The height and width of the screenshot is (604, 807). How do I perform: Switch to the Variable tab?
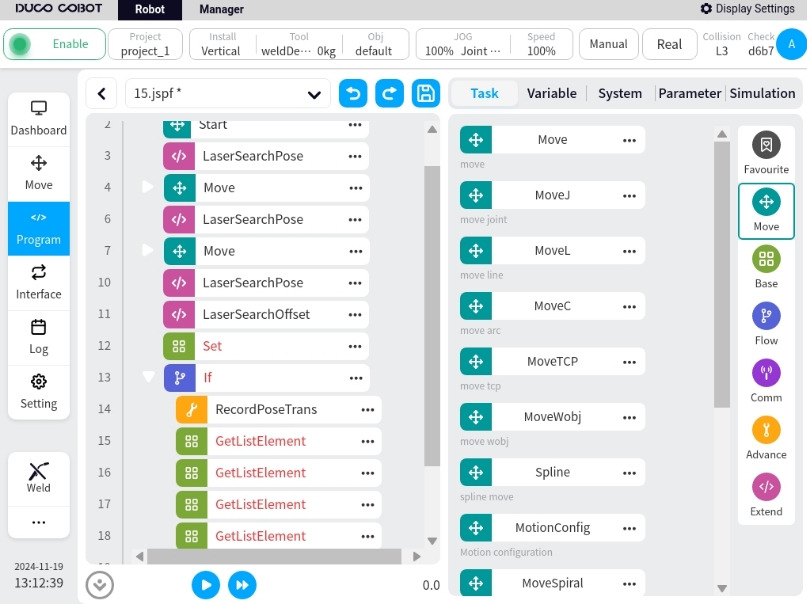pyautogui.click(x=551, y=93)
